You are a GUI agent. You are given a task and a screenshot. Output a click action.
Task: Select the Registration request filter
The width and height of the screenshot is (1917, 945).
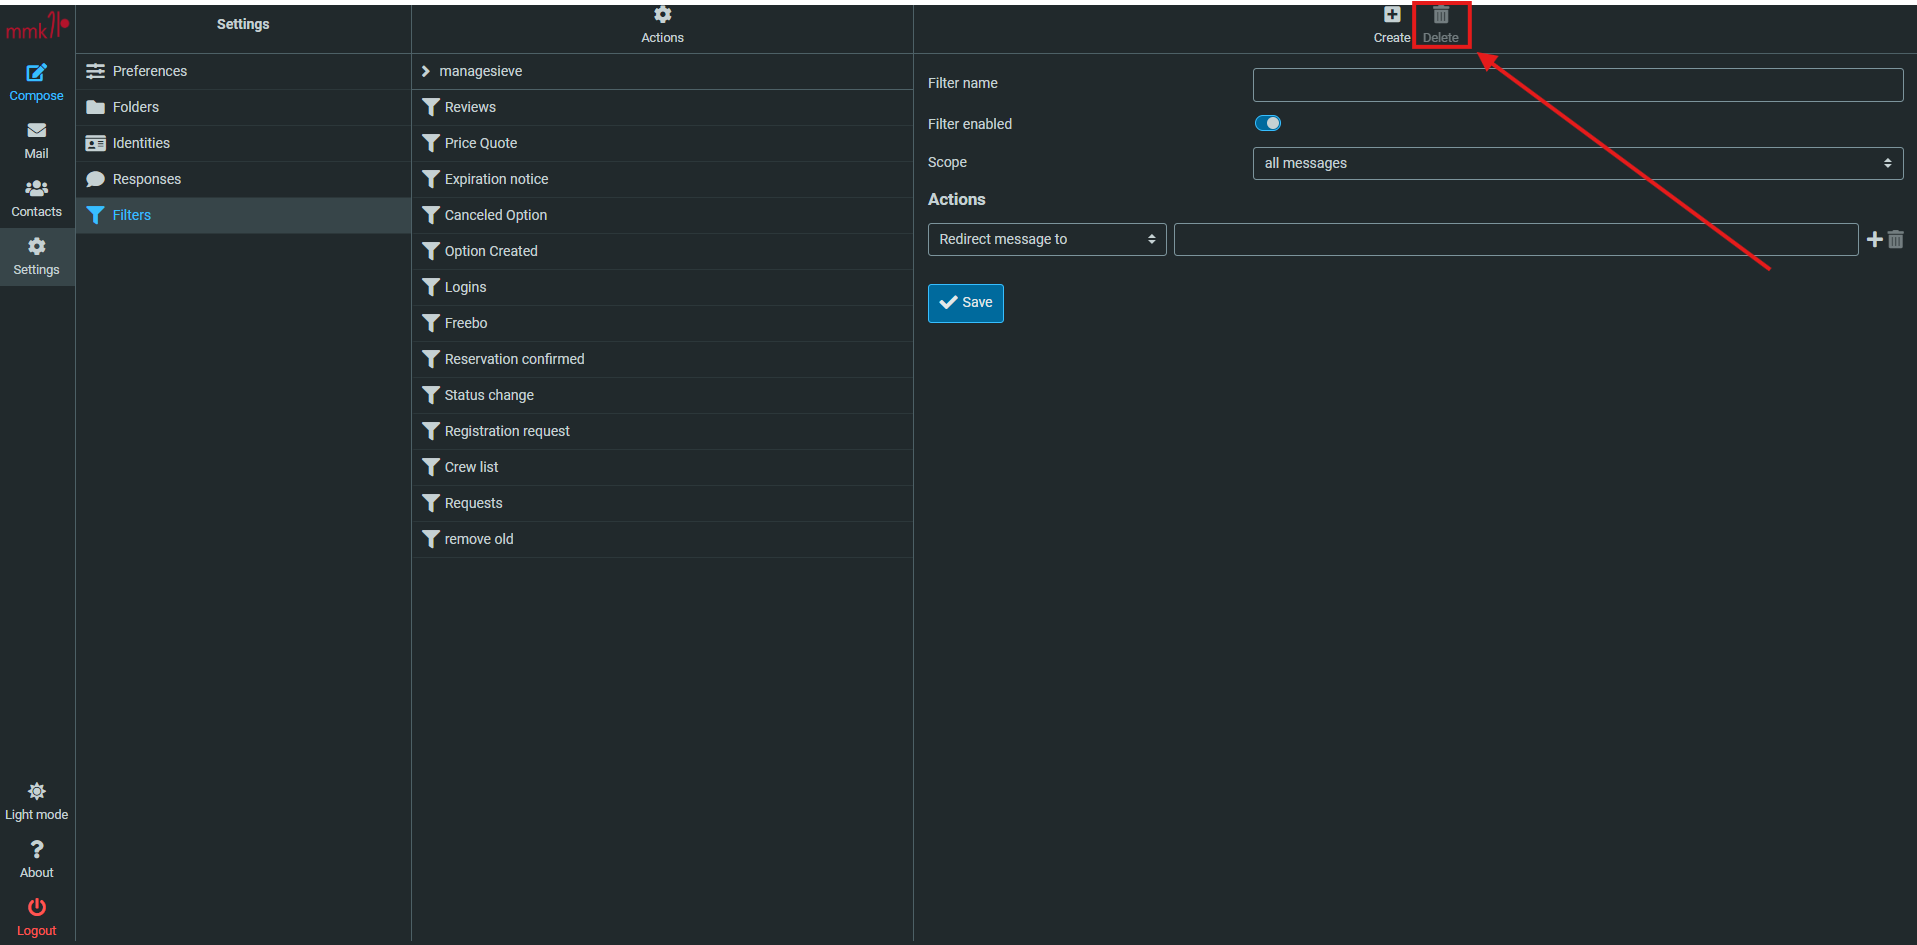(x=662, y=431)
